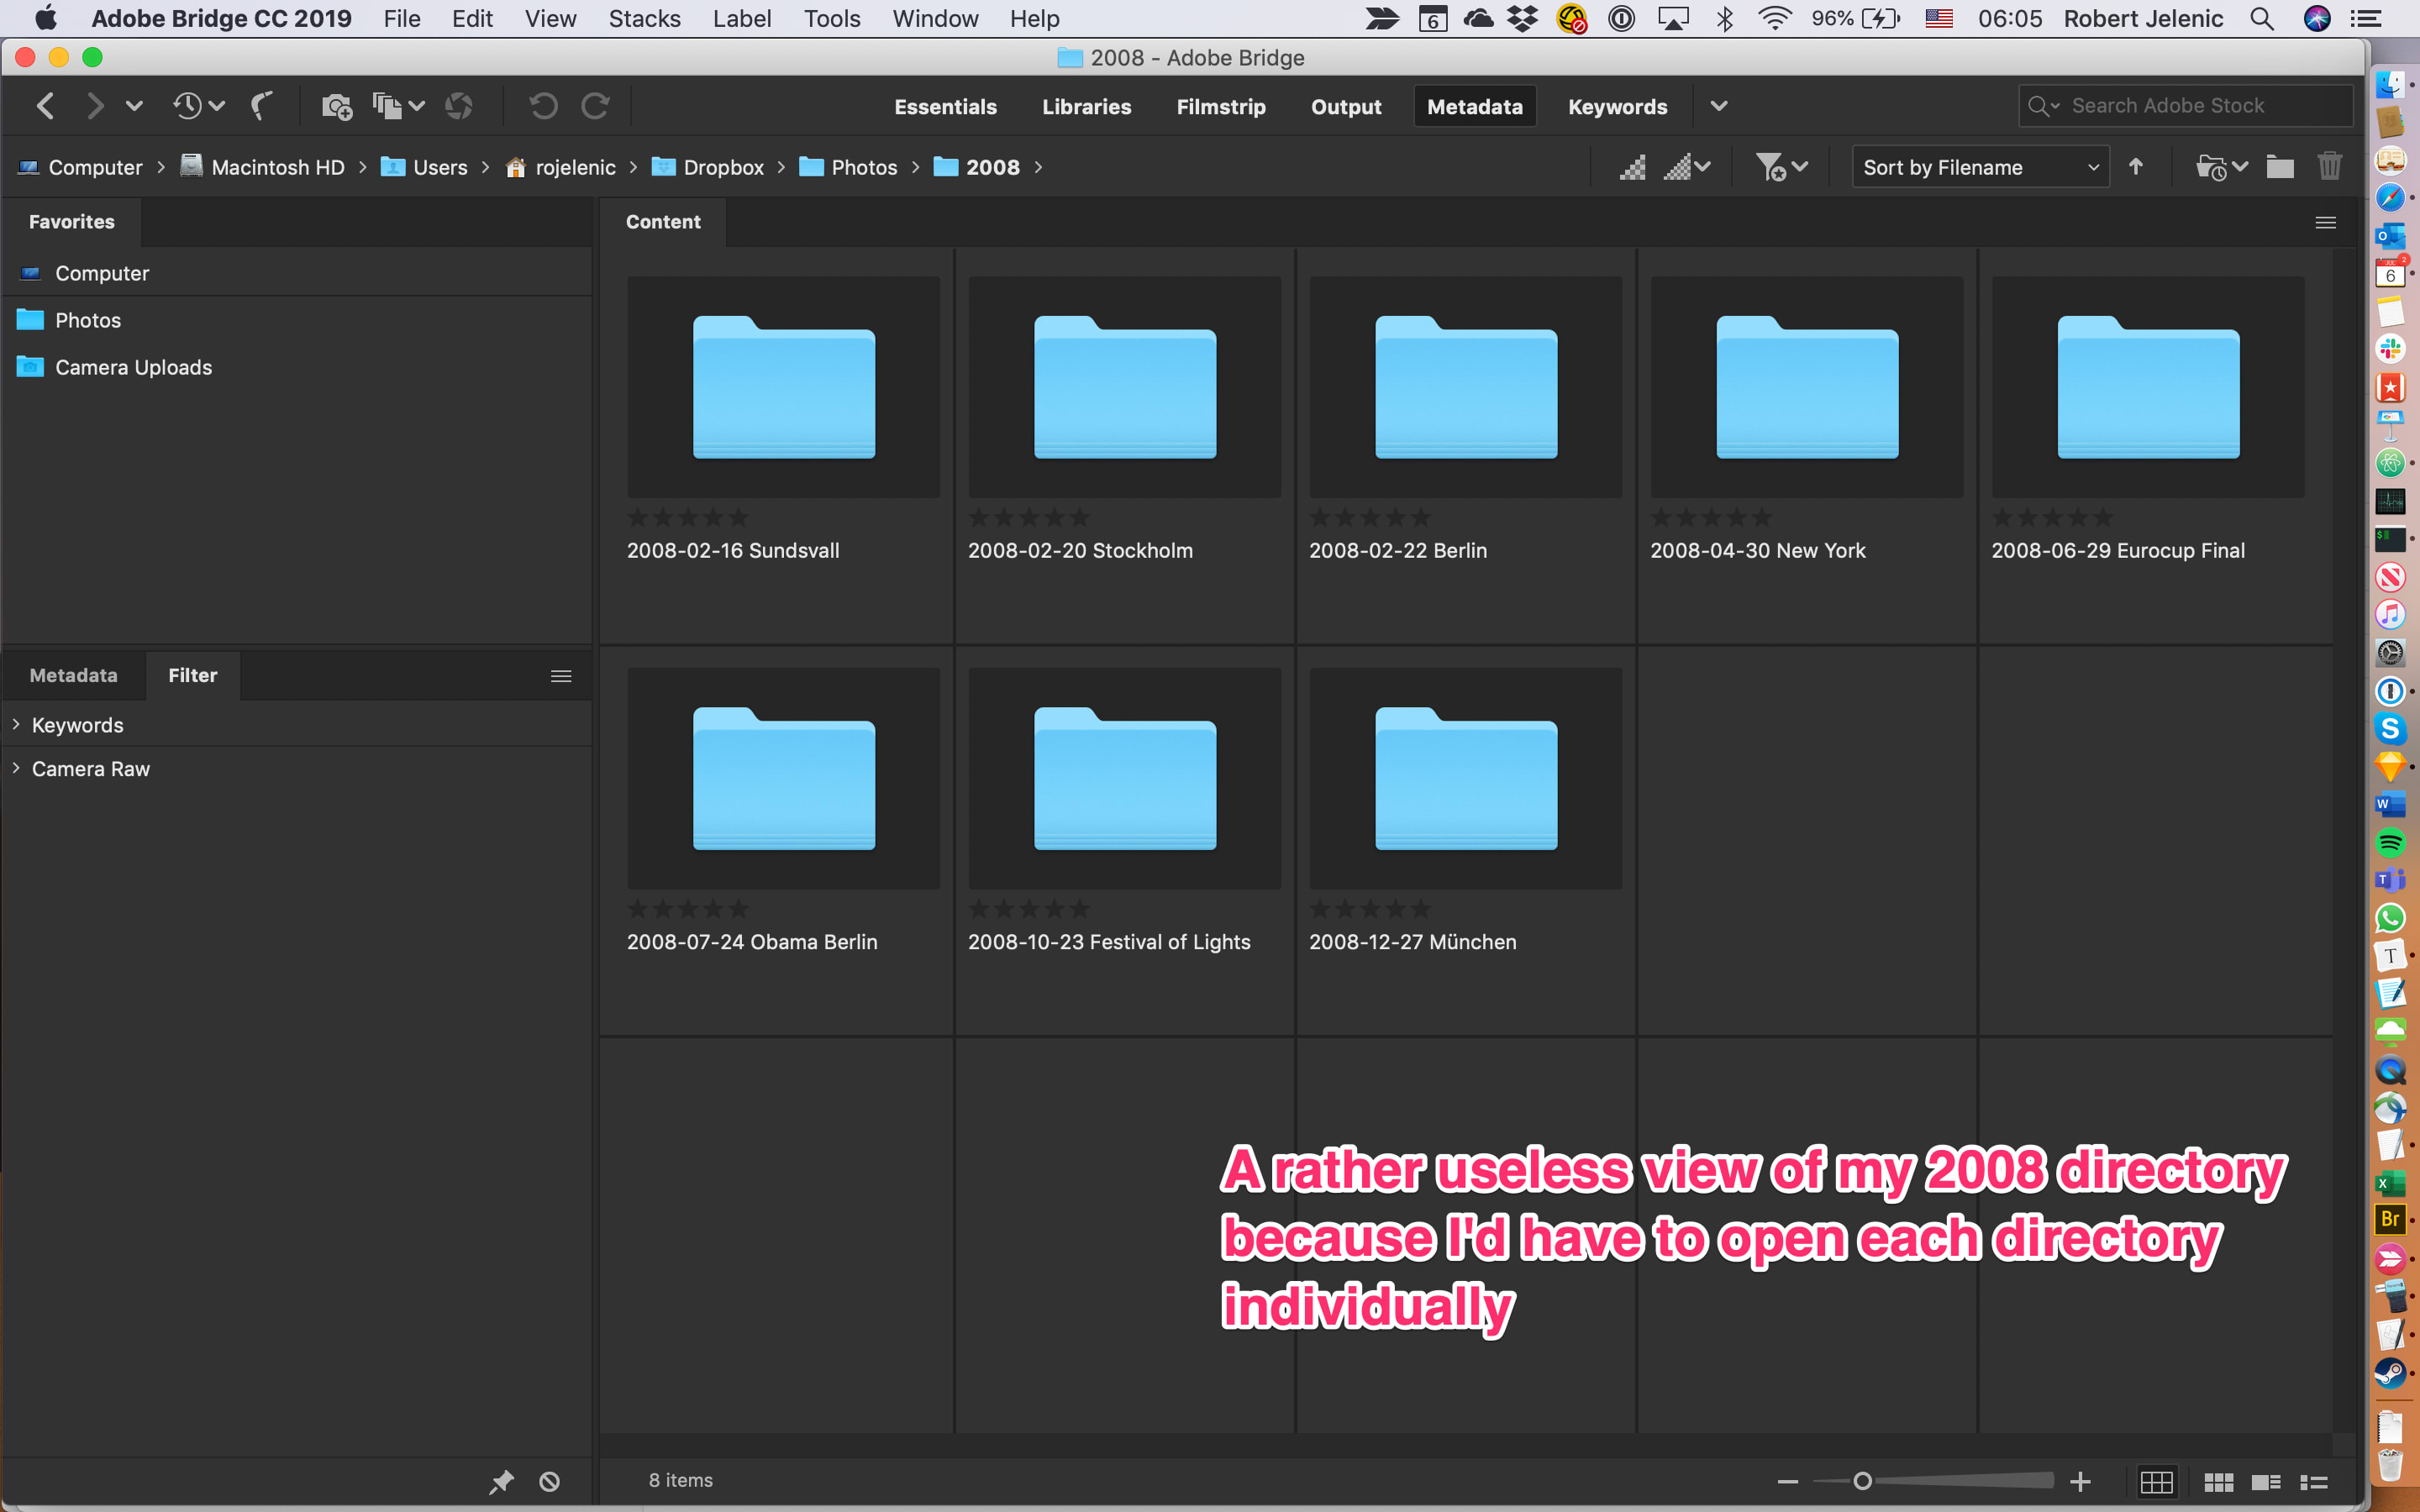Click the 2008-06-29 Eurocup Final folder name

tap(2118, 551)
